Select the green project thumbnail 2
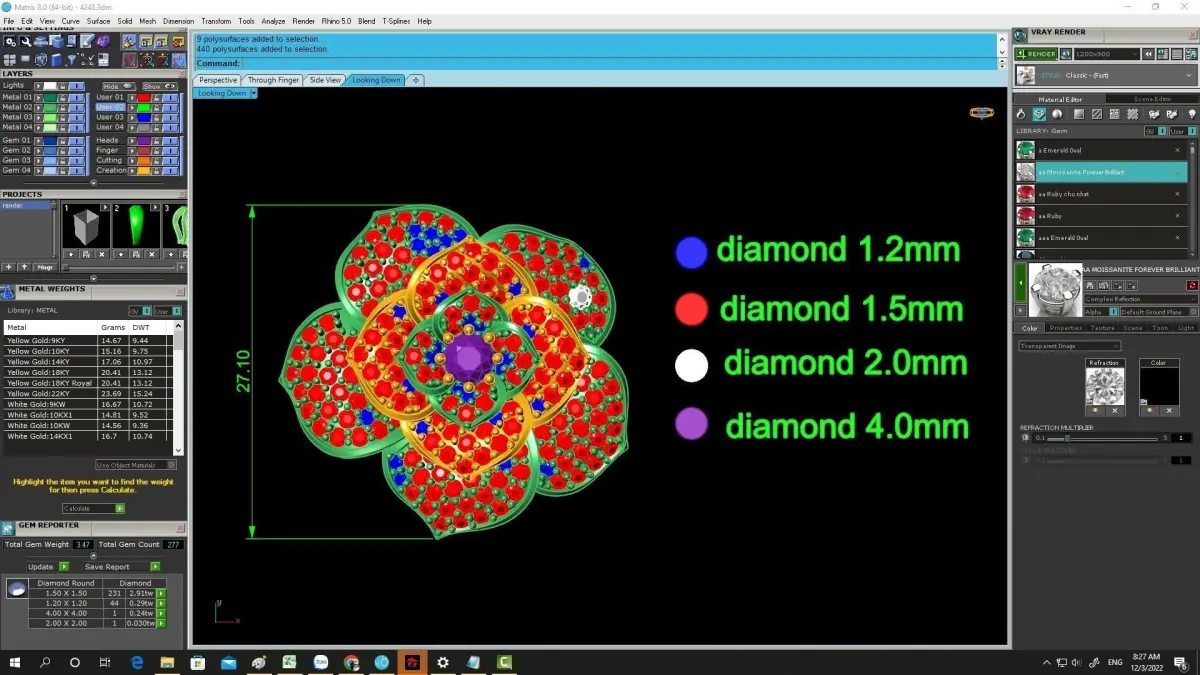This screenshot has width=1200, height=675. pos(136,226)
